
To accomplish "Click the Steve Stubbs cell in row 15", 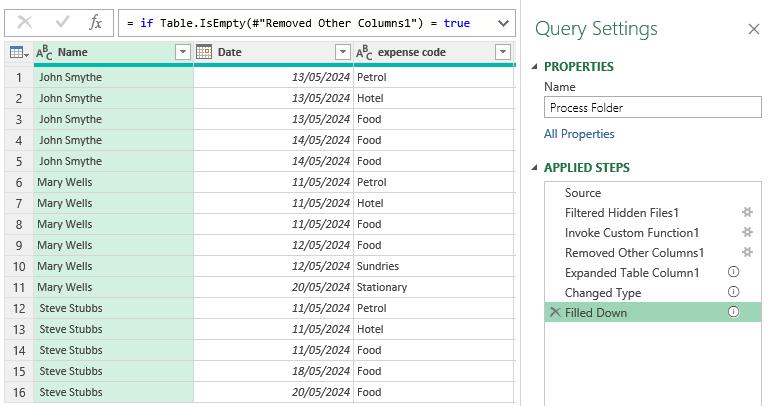I will [114, 371].
